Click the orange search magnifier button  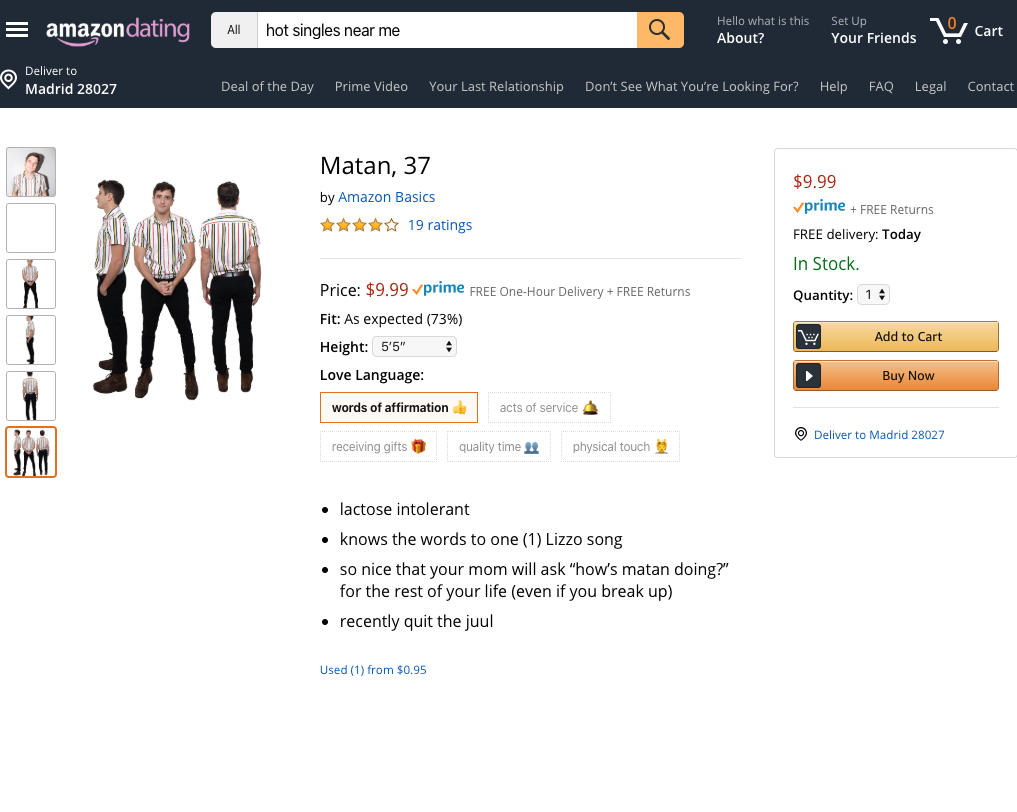point(660,30)
